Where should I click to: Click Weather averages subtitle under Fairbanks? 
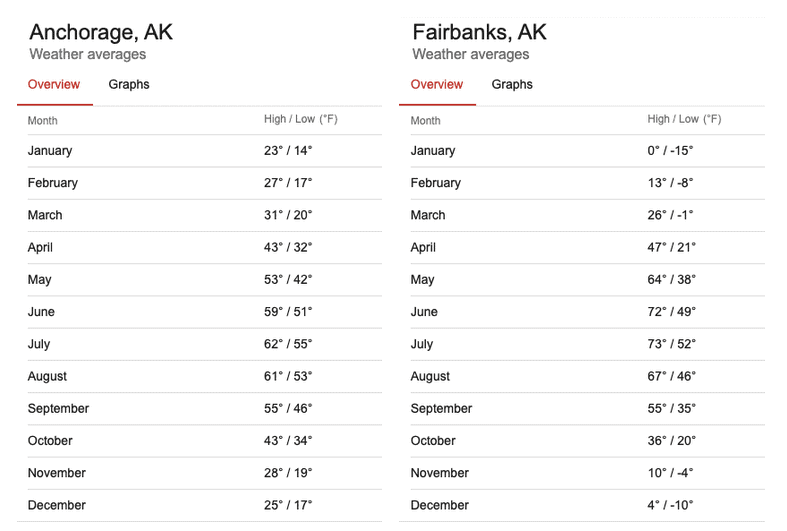tap(471, 55)
